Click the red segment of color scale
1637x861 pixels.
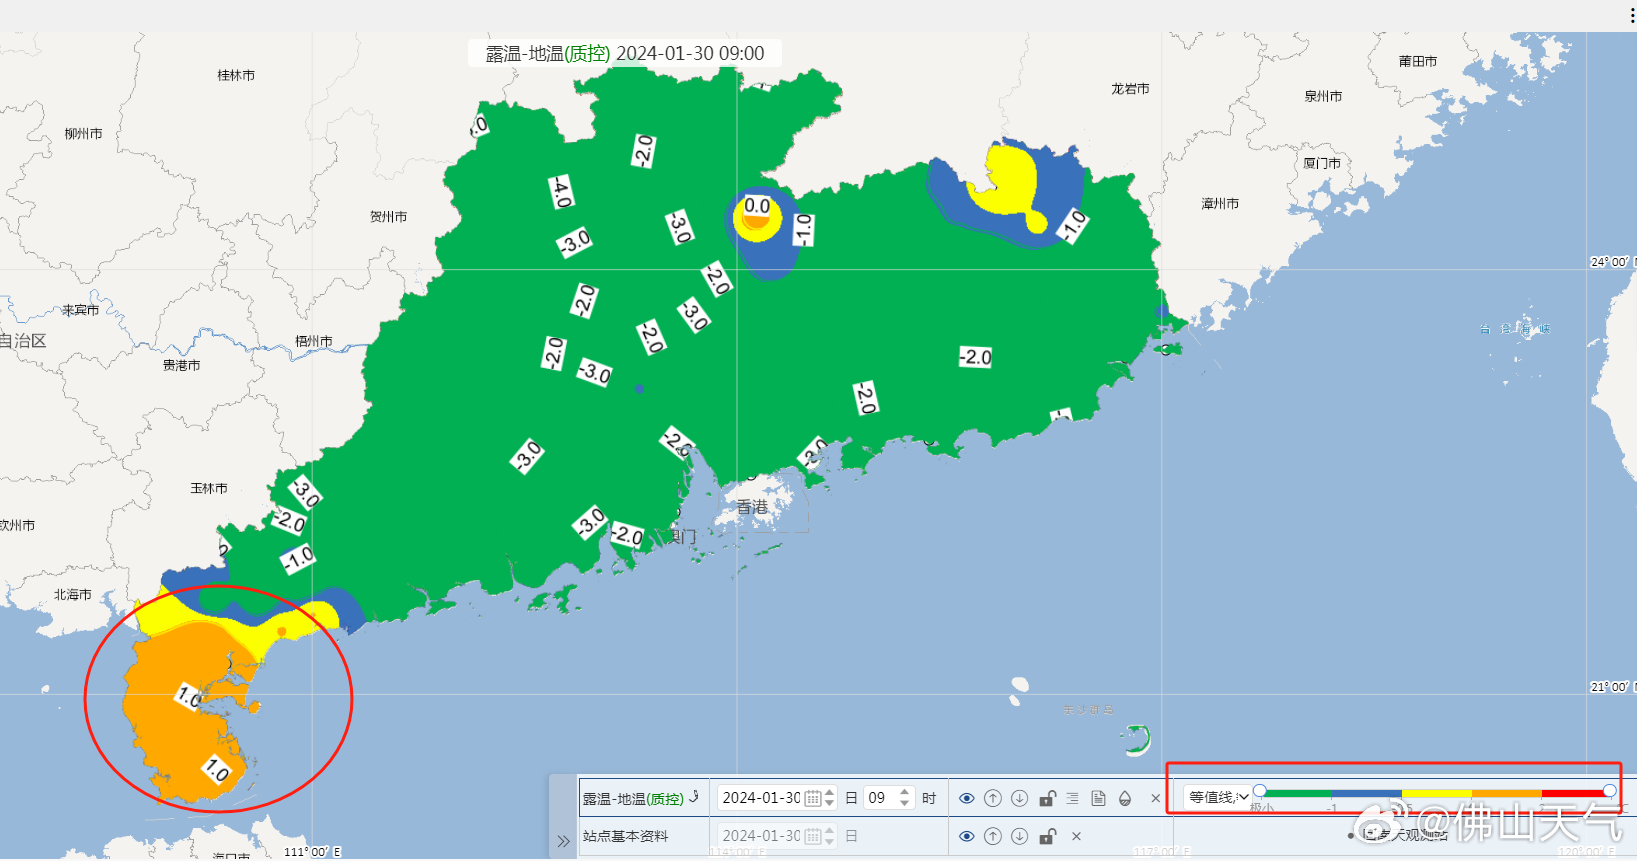click(1575, 793)
